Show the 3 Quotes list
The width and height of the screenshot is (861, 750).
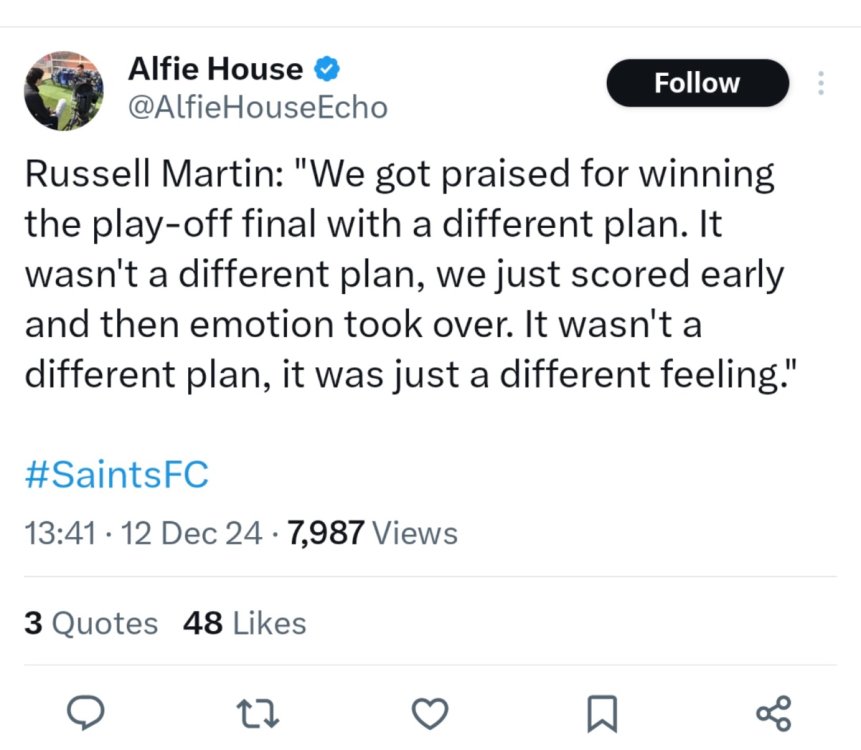[x=91, y=623]
